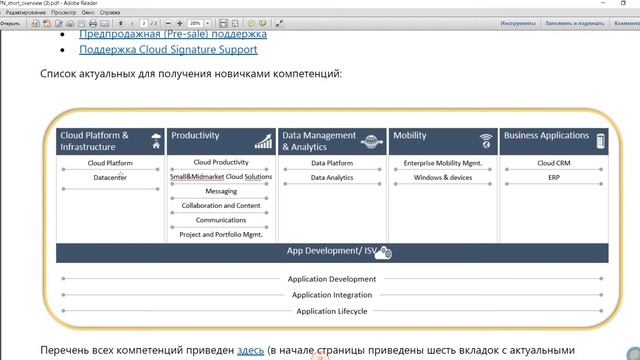Click the sign document pencil icon
Image resolution: width=640 pixels, height=360 pixels.
point(59,24)
